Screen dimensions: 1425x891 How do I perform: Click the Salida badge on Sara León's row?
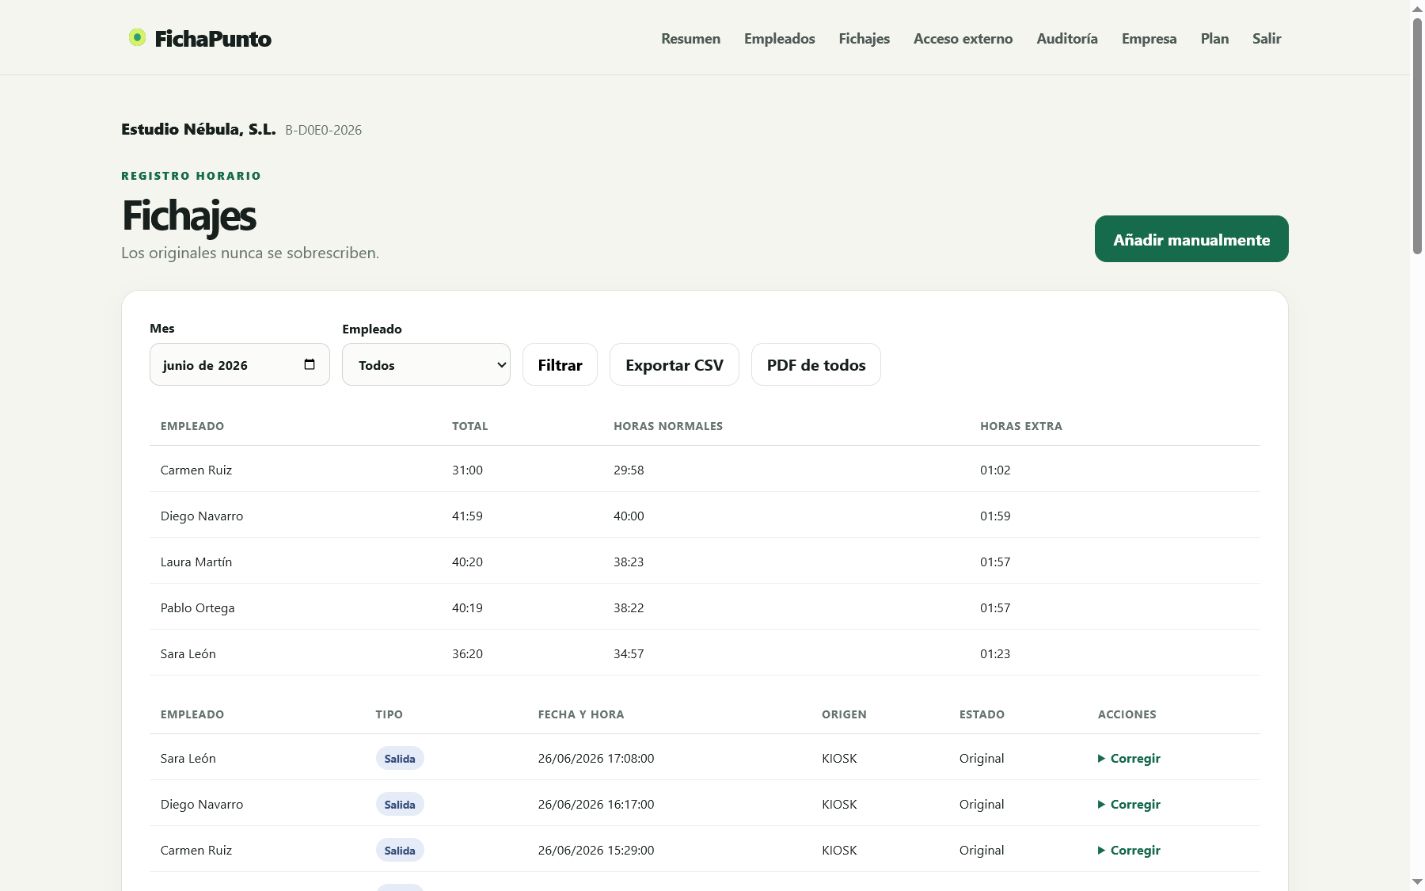pyautogui.click(x=400, y=759)
